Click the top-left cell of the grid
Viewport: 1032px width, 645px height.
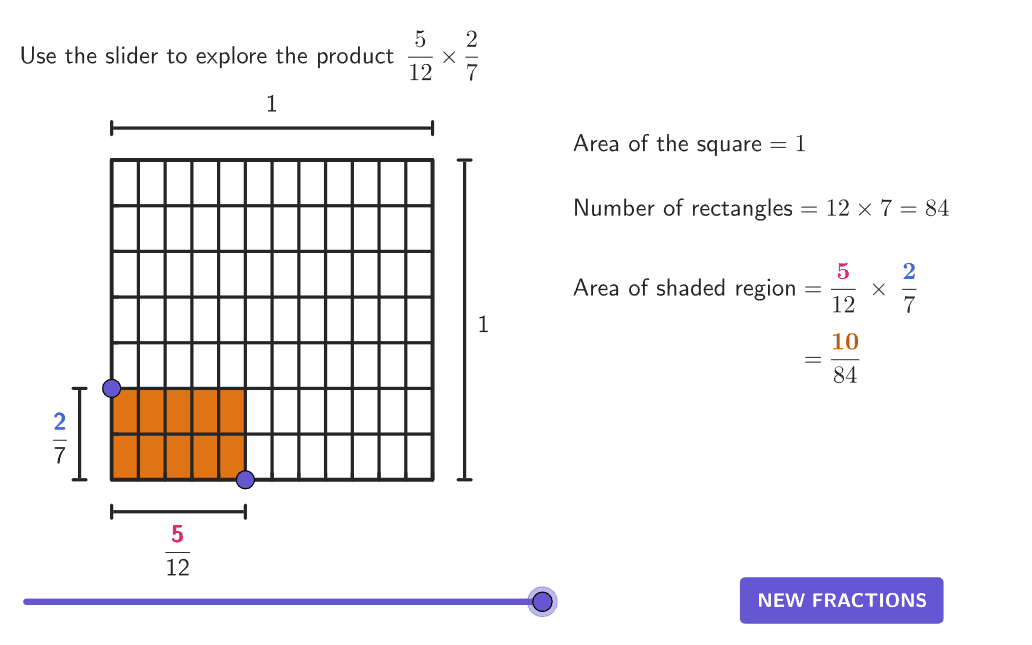tap(125, 182)
